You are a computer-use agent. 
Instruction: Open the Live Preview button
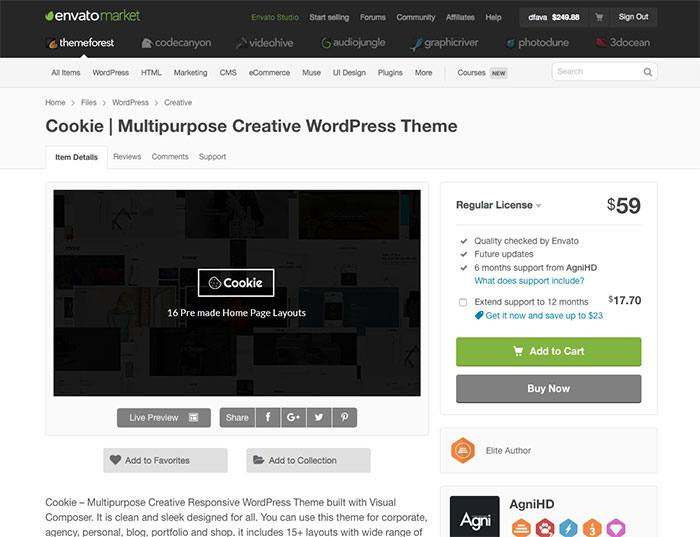pos(164,417)
